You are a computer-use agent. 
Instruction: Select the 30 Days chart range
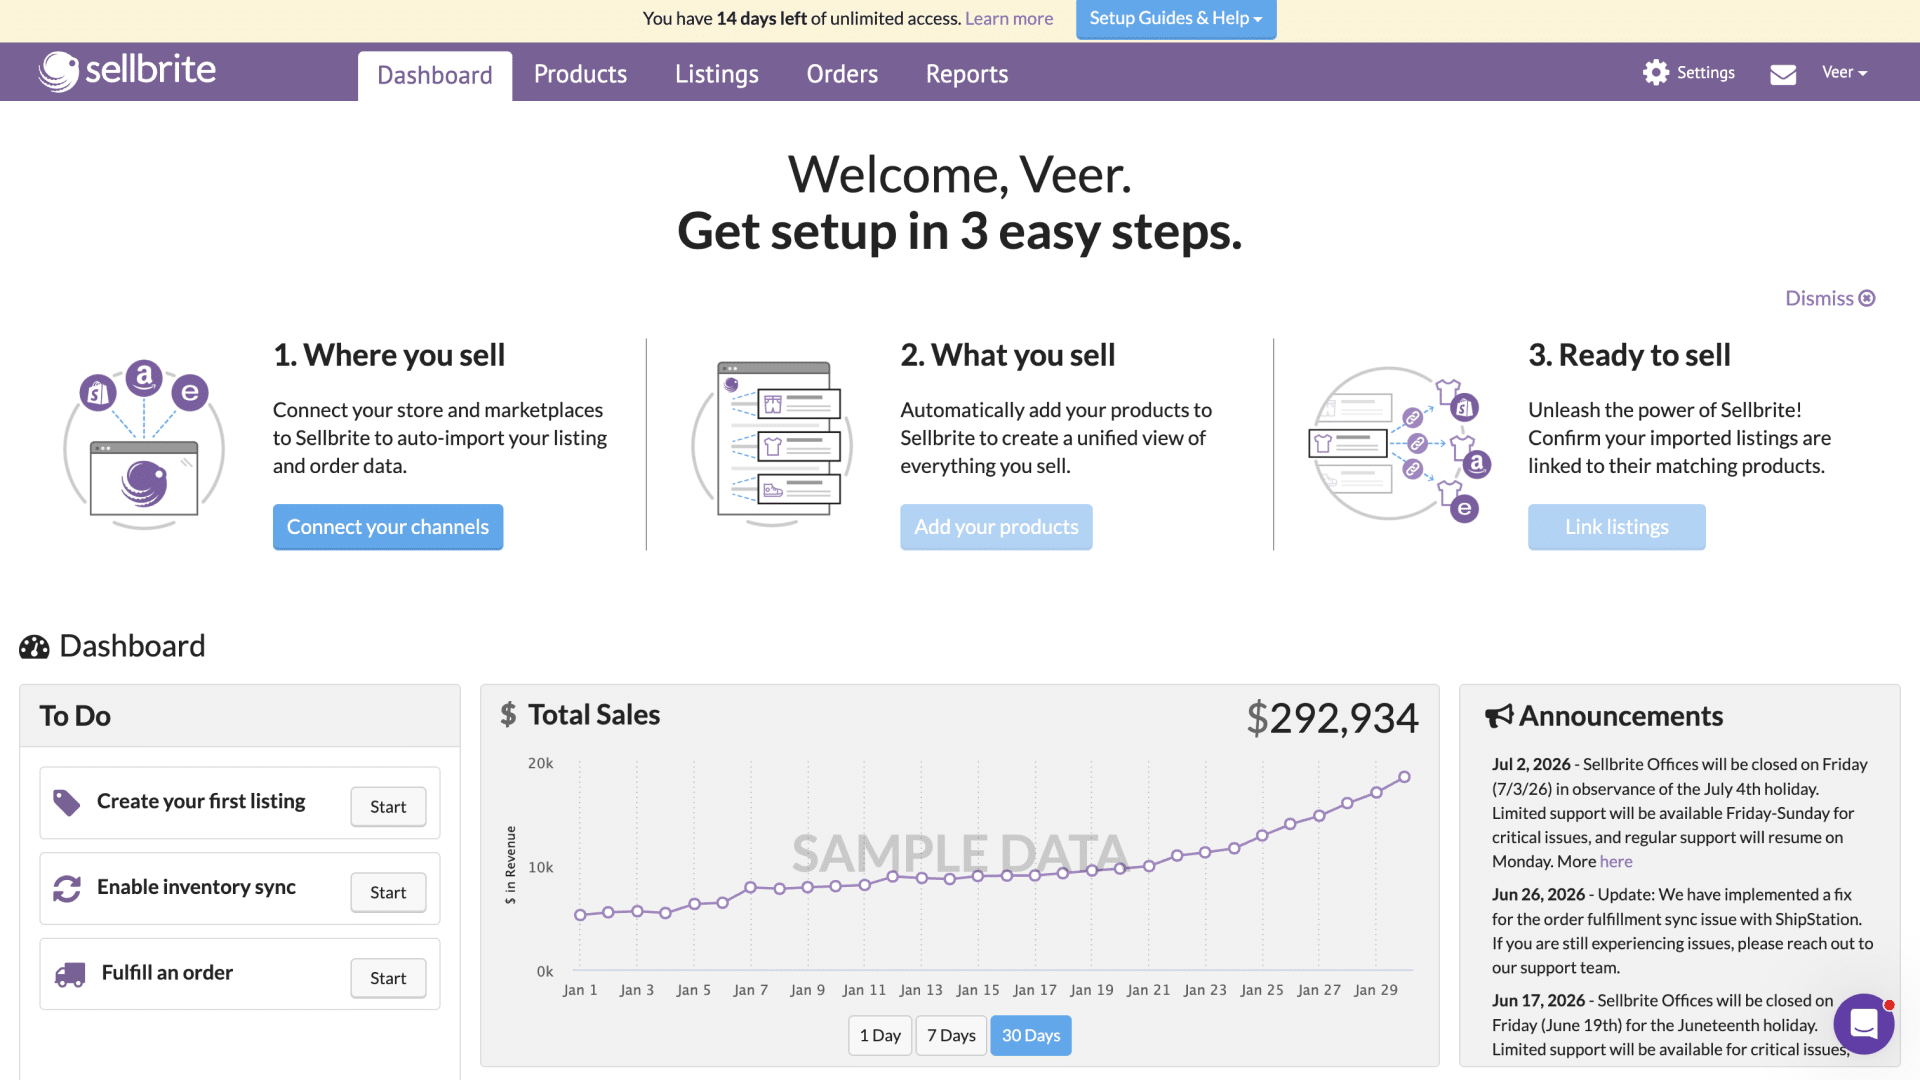coord(1031,1036)
